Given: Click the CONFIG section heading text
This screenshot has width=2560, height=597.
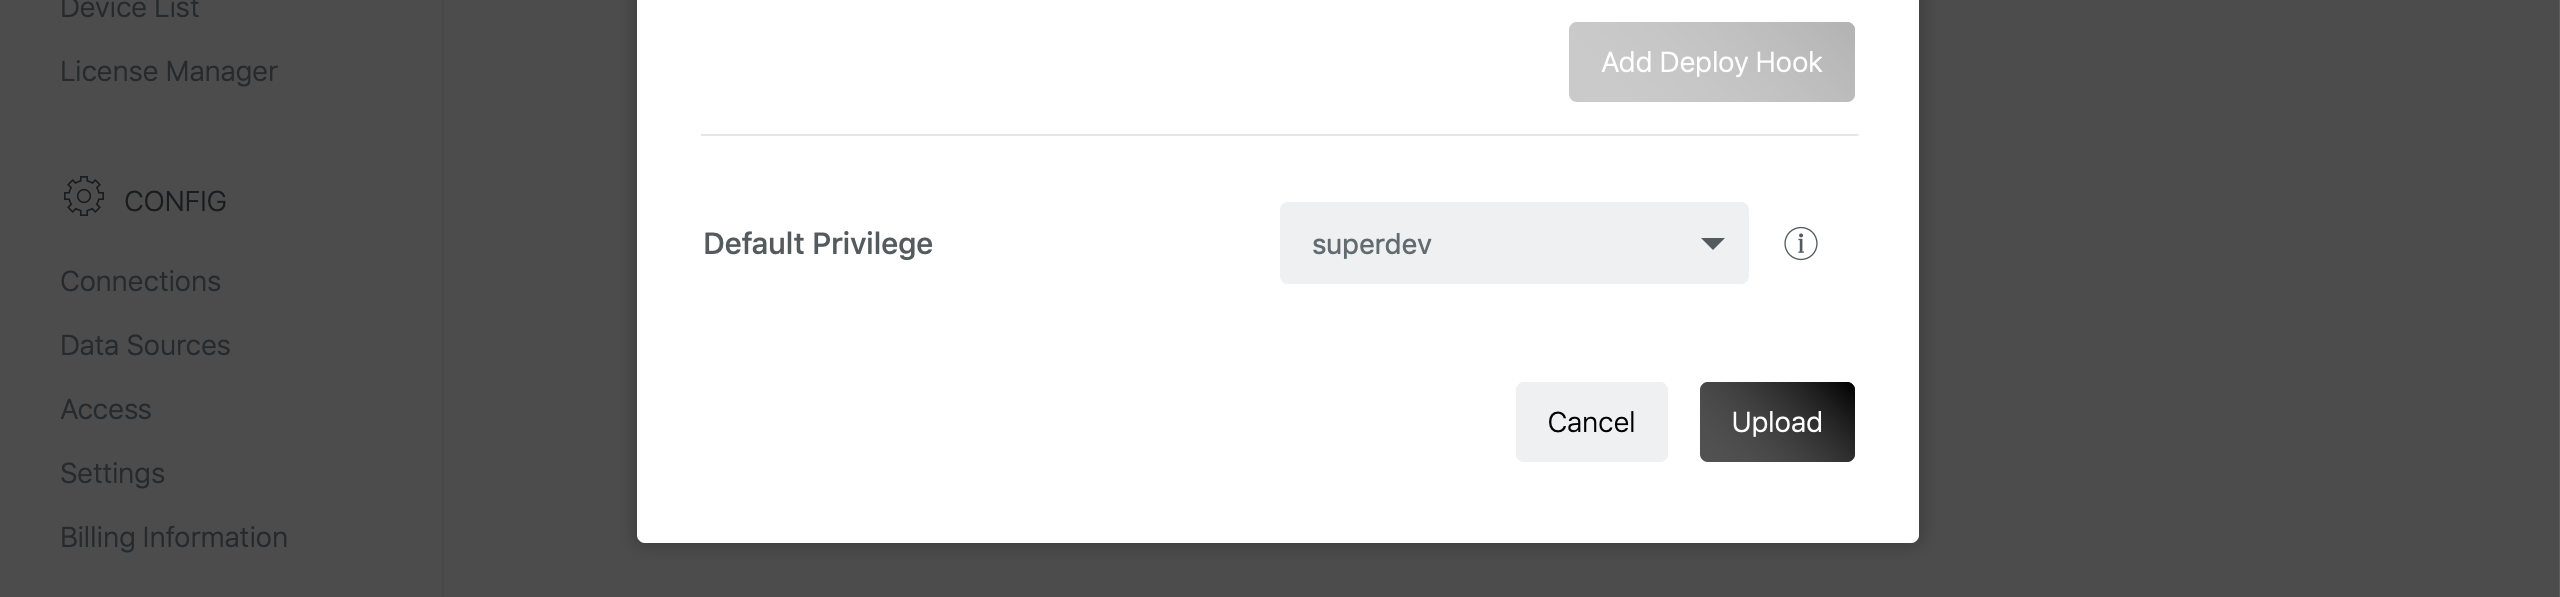Looking at the screenshot, I should tap(175, 201).
